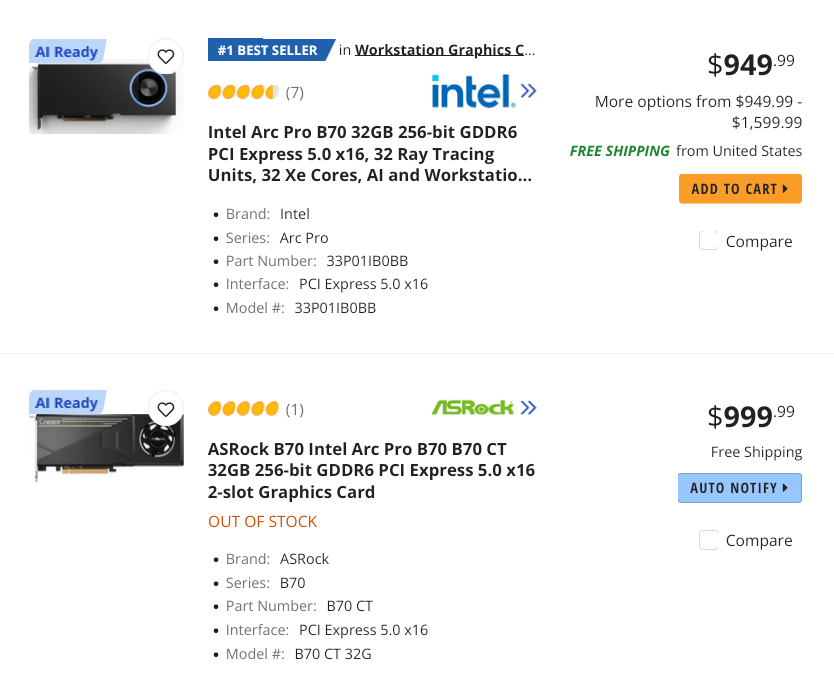Screen dimensions: 834x690
Task: Open Workstation Graphics Cards category link
Action: pos(444,50)
